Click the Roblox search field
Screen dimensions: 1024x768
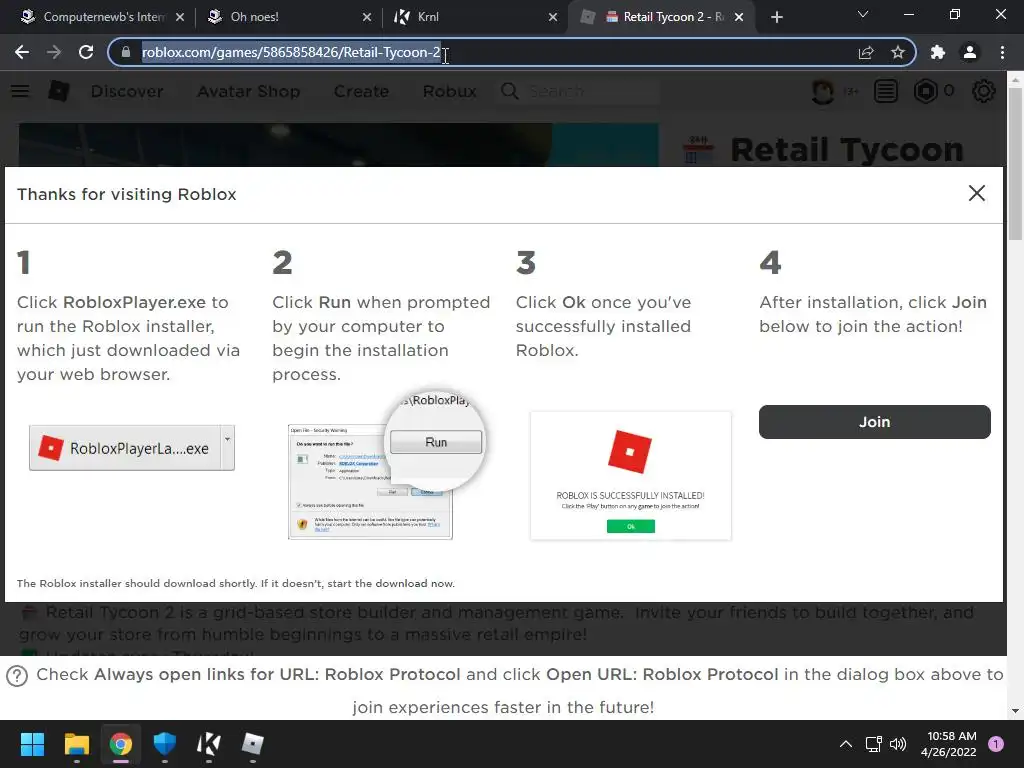point(580,91)
